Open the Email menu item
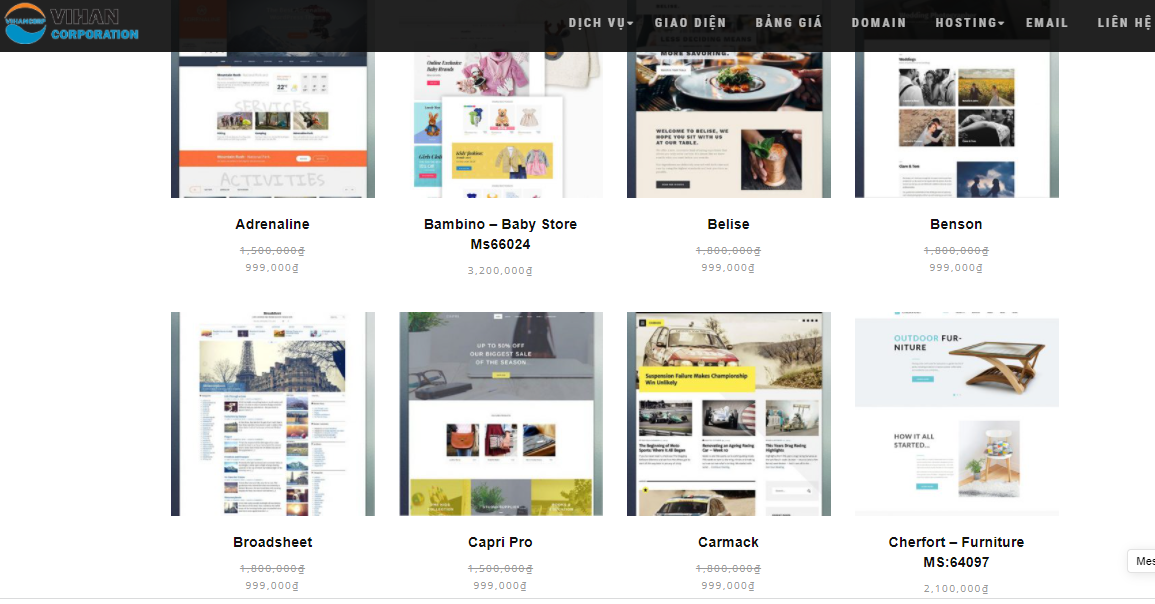This screenshot has height=604, width=1155. pyautogui.click(x=1047, y=23)
